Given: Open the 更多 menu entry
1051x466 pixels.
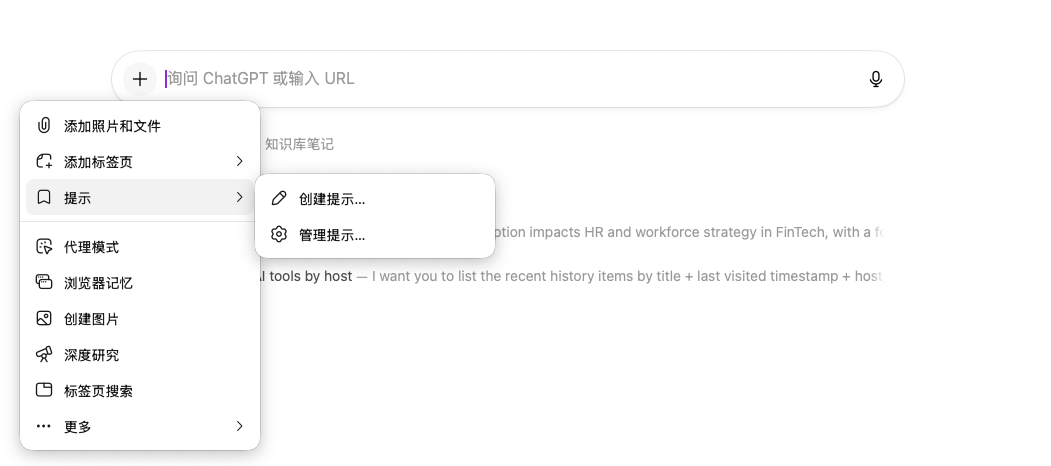Looking at the screenshot, I should 78,427.
